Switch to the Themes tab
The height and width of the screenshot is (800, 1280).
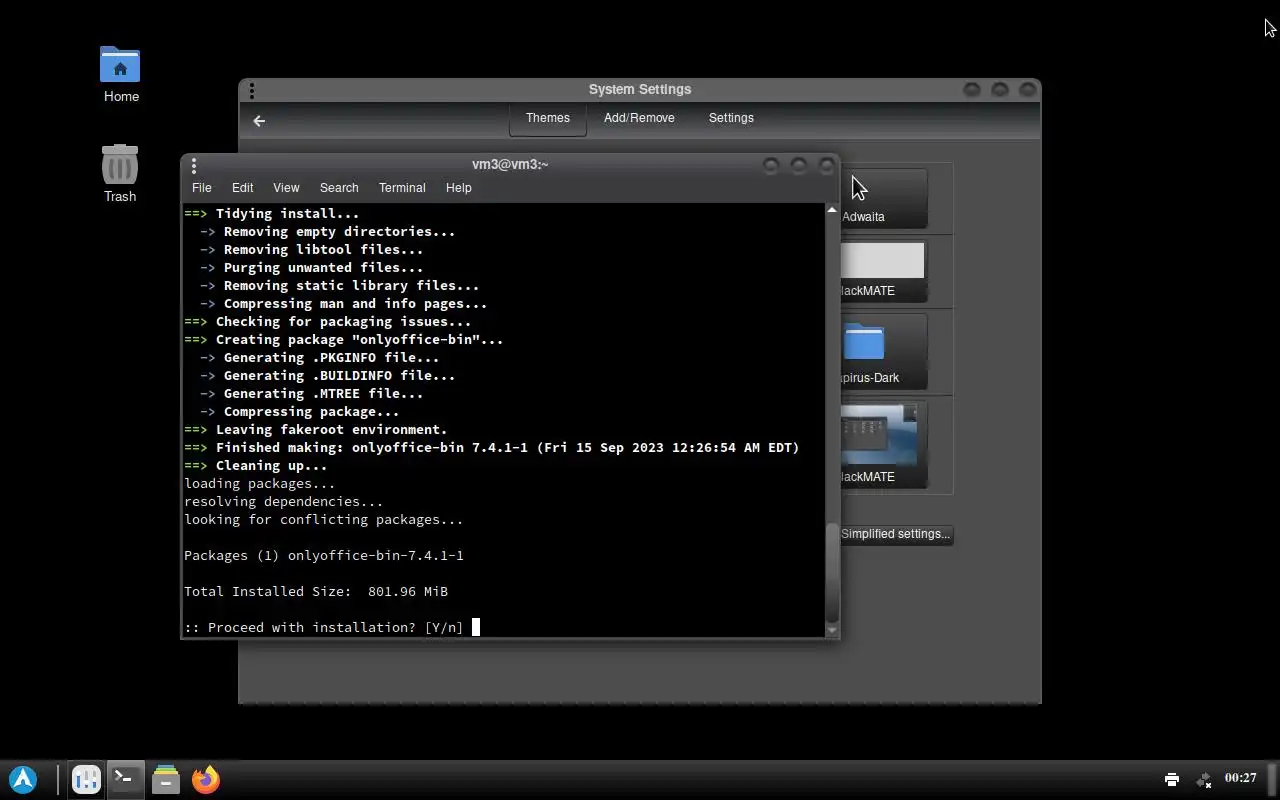coord(548,118)
